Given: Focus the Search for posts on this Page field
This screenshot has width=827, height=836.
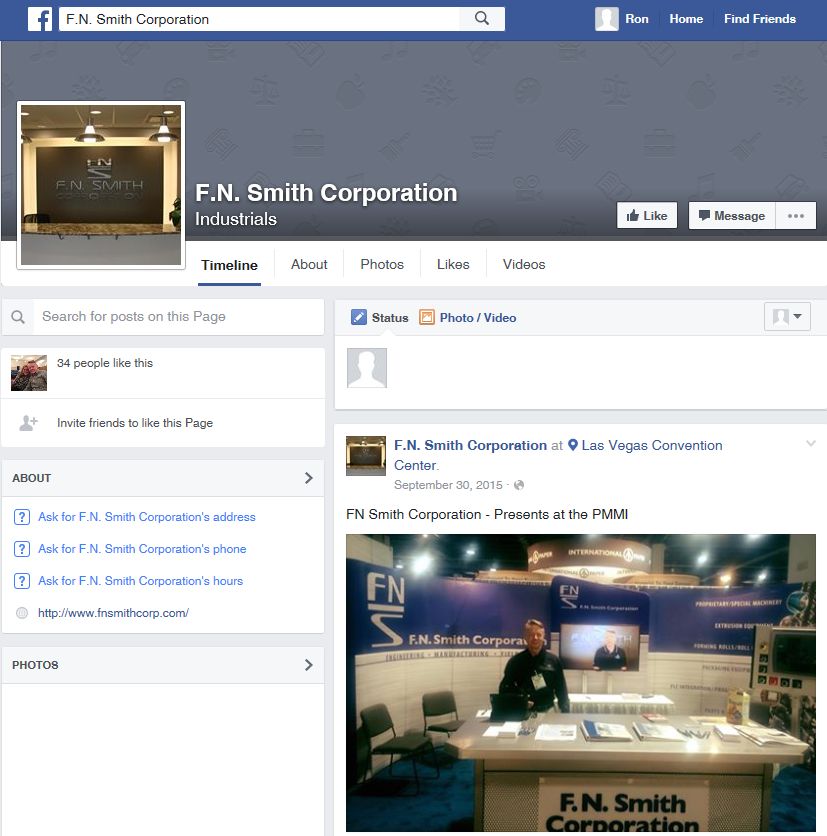Looking at the screenshot, I should pos(179,317).
